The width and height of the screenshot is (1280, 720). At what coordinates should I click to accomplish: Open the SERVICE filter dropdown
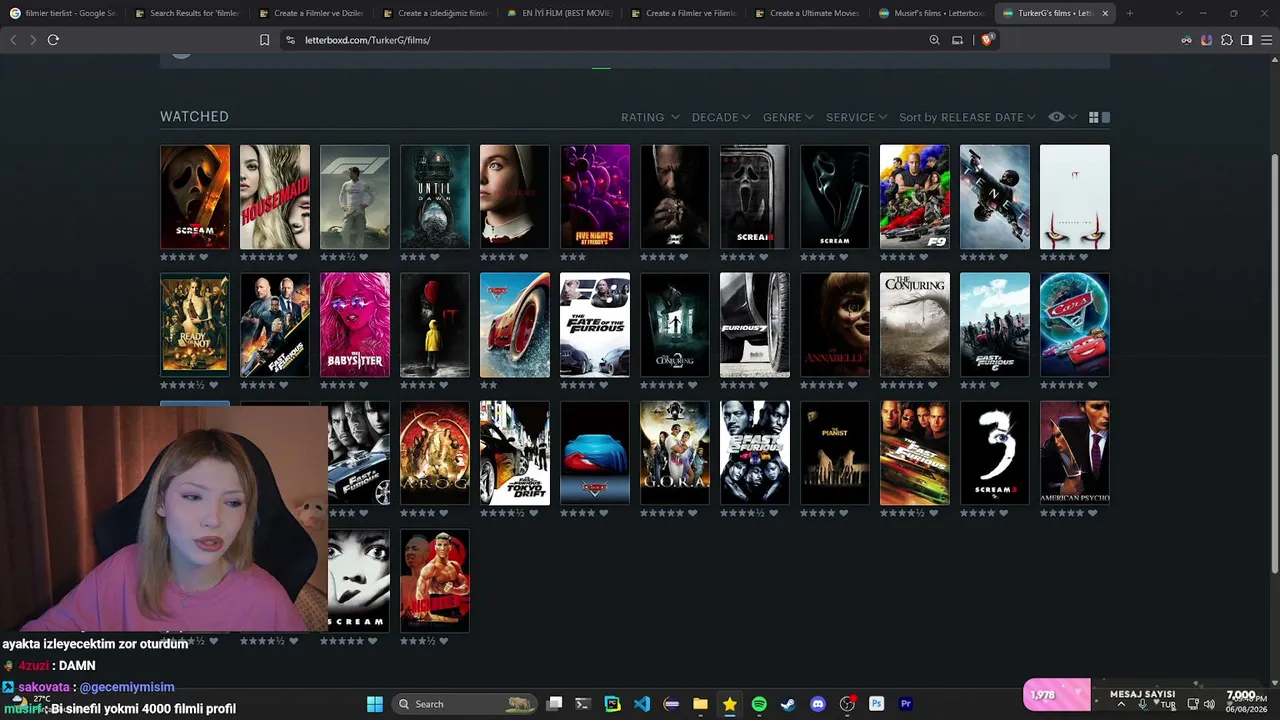[856, 117]
